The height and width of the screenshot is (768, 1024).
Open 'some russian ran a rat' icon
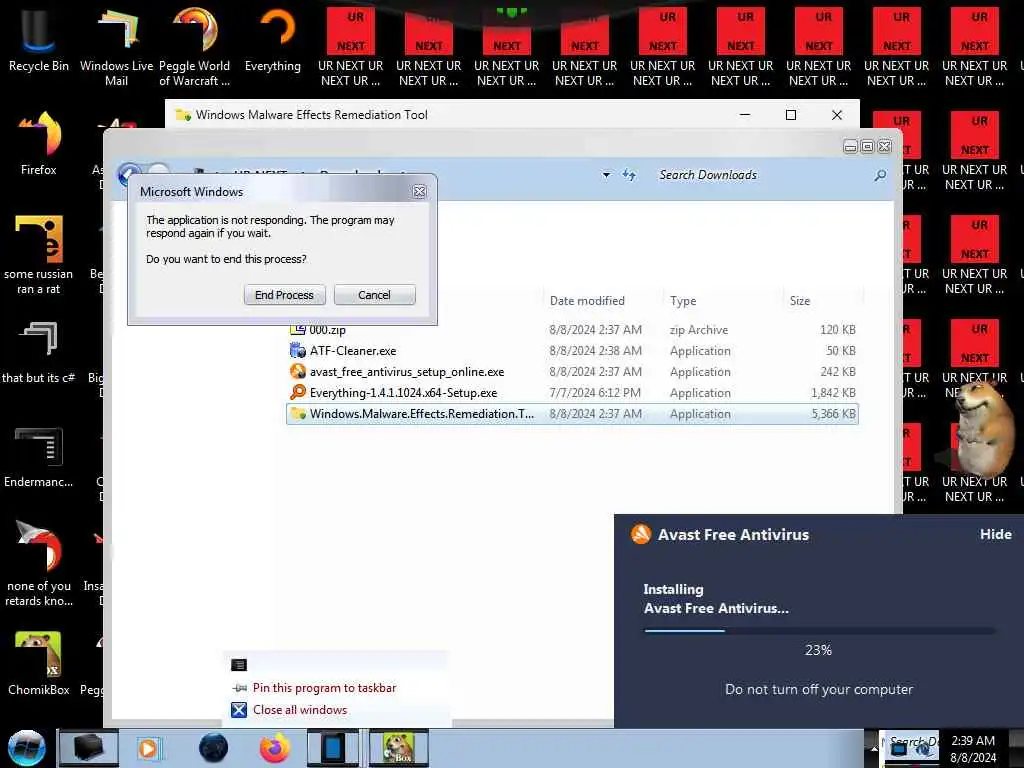coord(39,255)
